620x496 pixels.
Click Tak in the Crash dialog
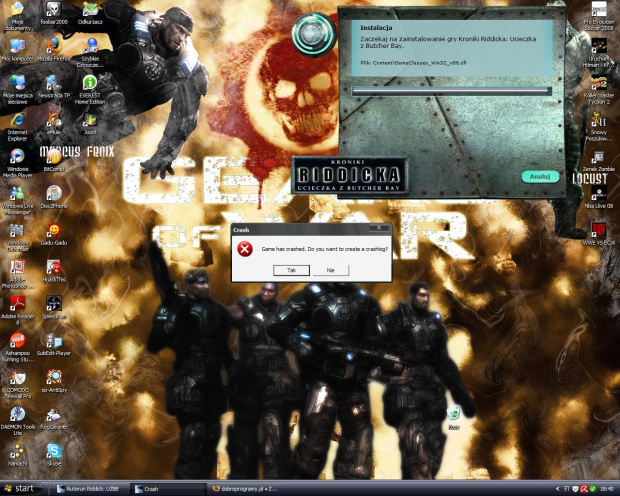point(291,270)
